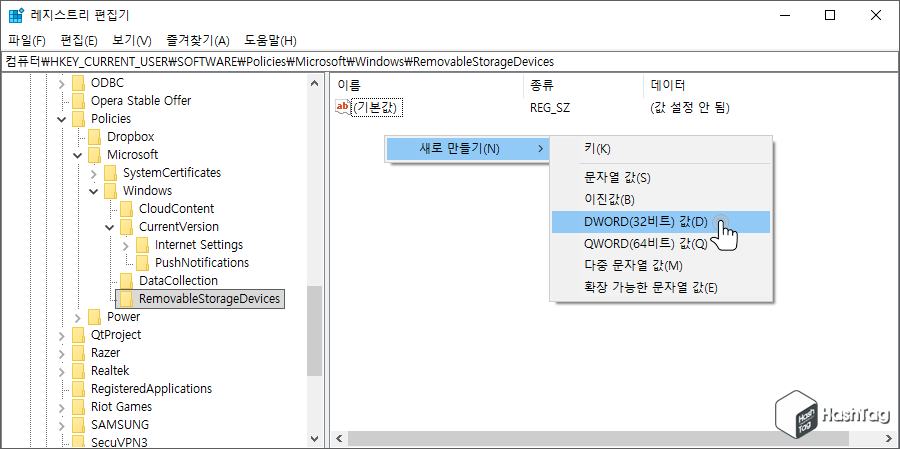Click the RemovableStorageDevices folder icon
The height and width of the screenshot is (449, 900).
coord(126,299)
